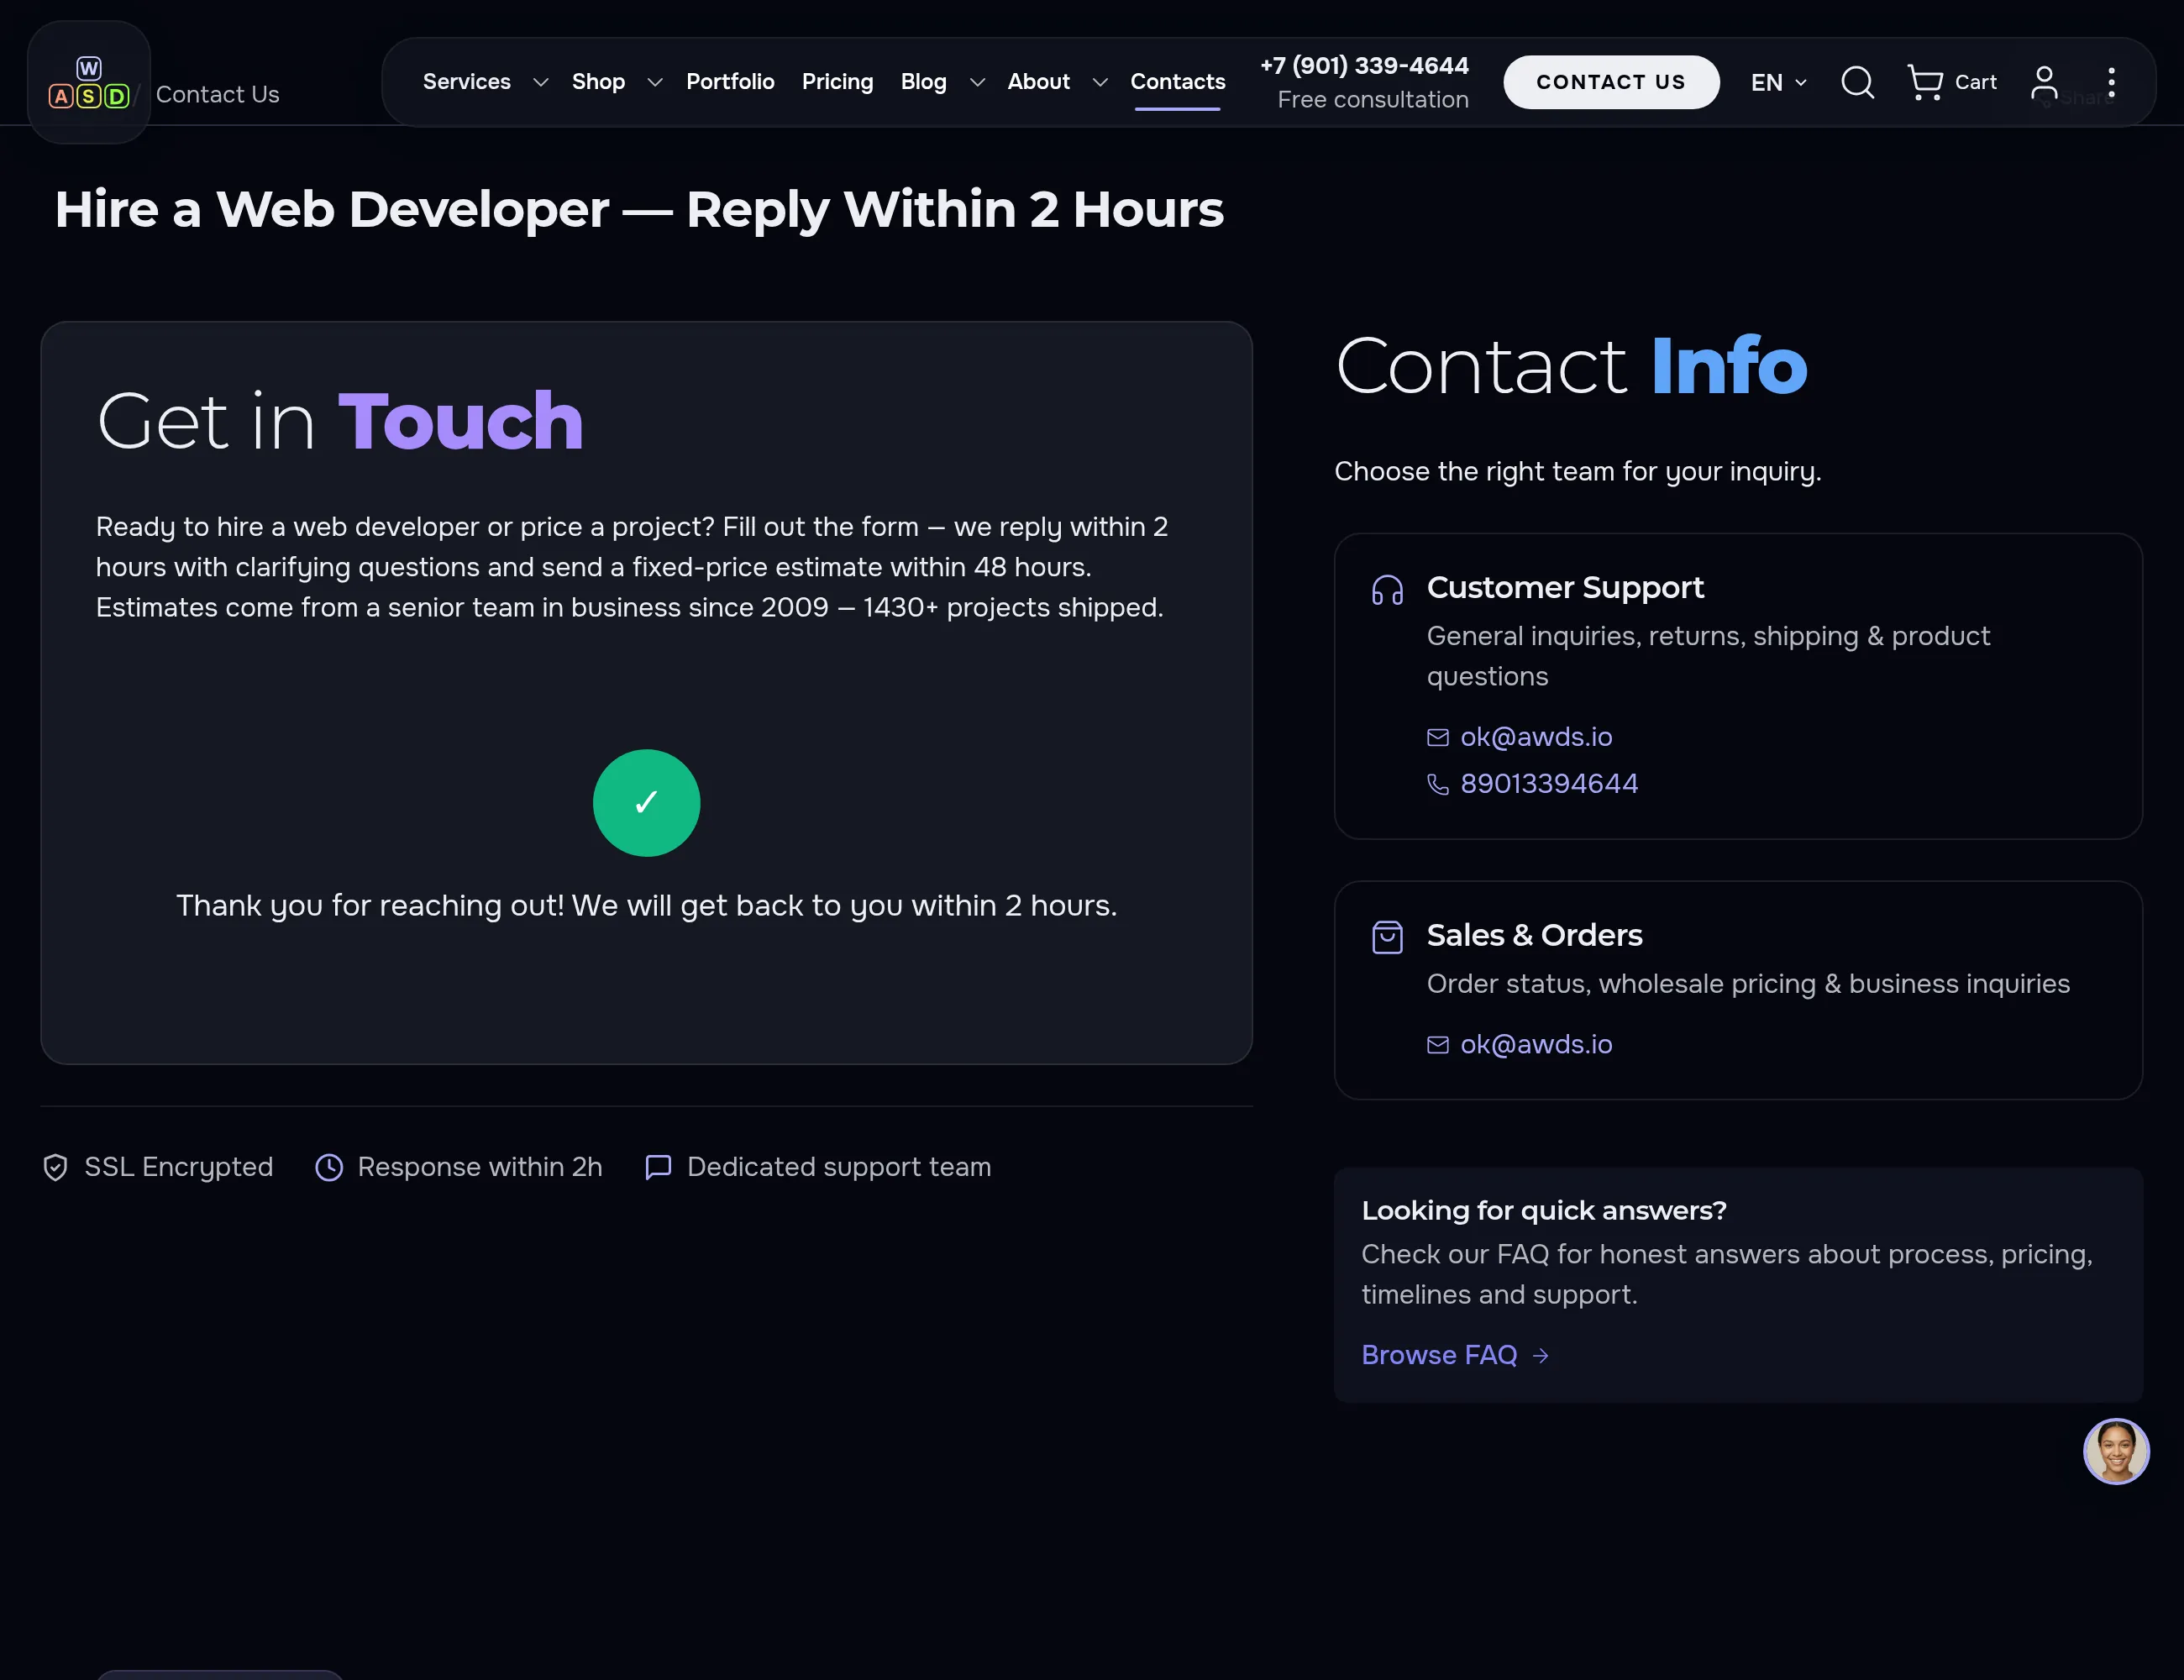Open the Pricing menu item
The width and height of the screenshot is (2184, 1680).
[x=837, y=82]
